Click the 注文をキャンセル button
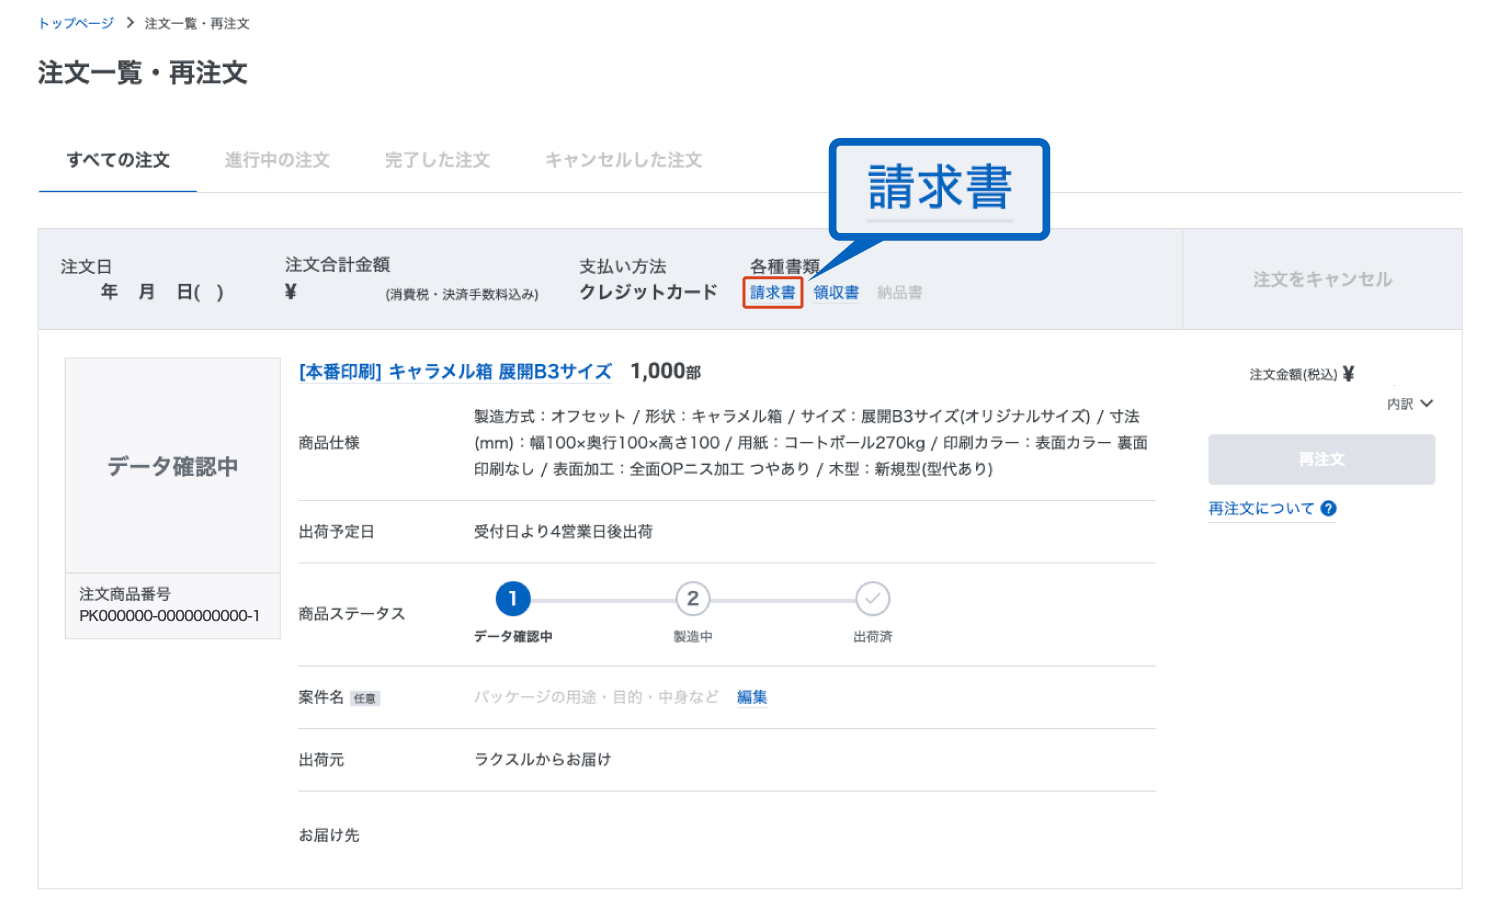Screen dimensions: 1500x923 pyautogui.click(x=1320, y=280)
